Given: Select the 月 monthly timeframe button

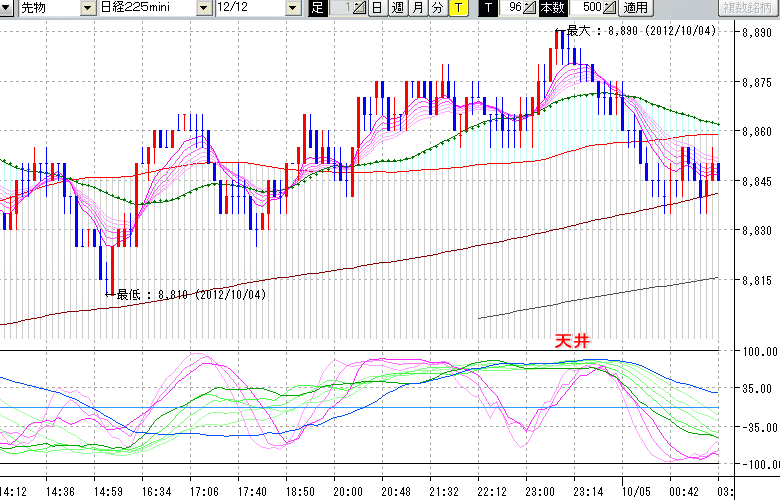Looking at the screenshot, I should click(418, 8).
